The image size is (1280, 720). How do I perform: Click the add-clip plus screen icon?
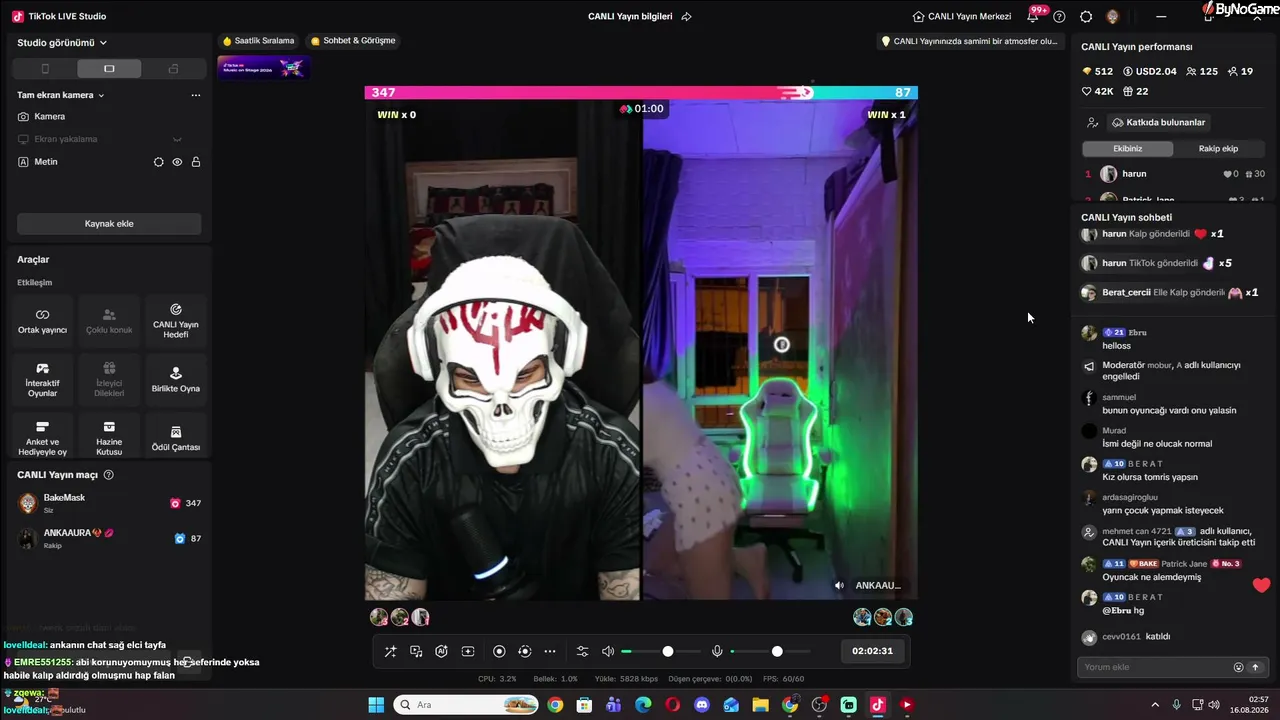[467, 651]
